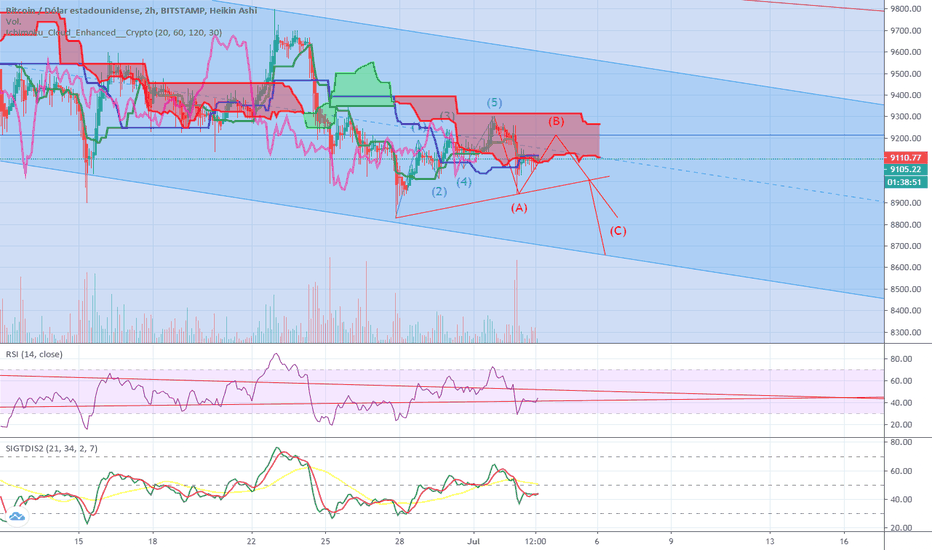The image size is (932, 550).
Task: Click date 22 on the time axis
Action: pyautogui.click(x=251, y=541)
